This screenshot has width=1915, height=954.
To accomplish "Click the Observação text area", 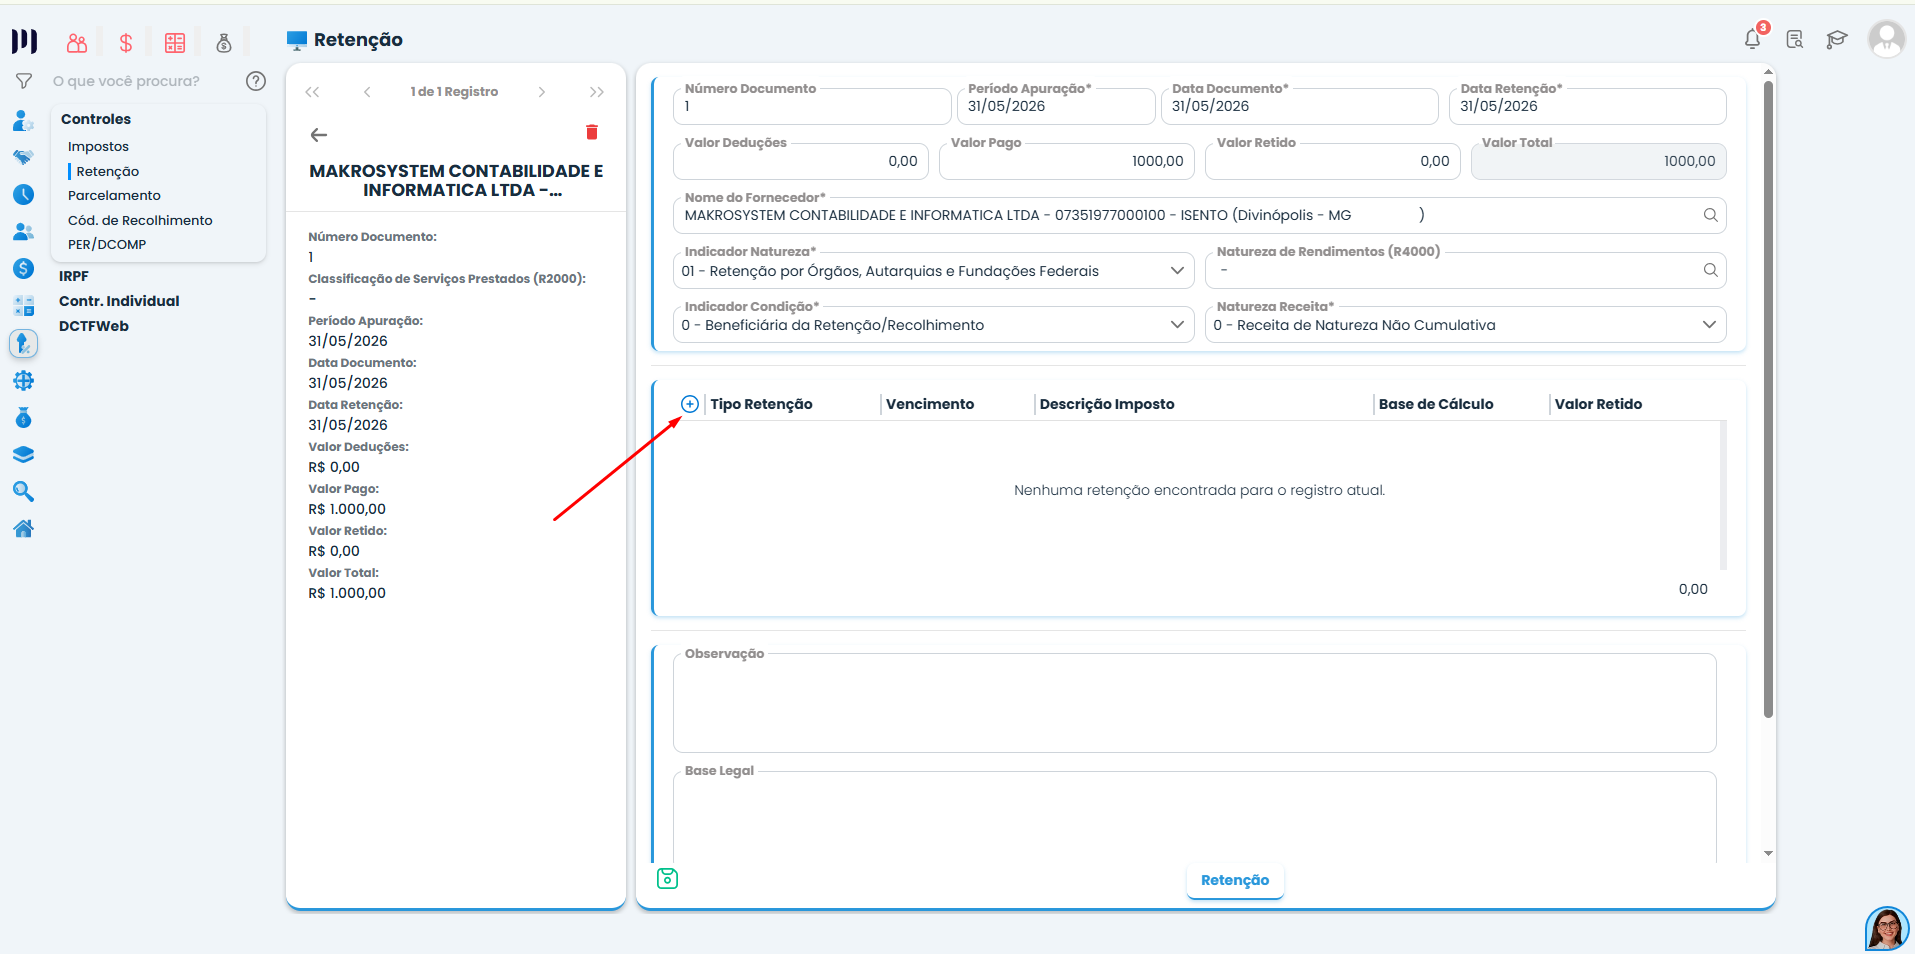I will [x=1195, y=703].
